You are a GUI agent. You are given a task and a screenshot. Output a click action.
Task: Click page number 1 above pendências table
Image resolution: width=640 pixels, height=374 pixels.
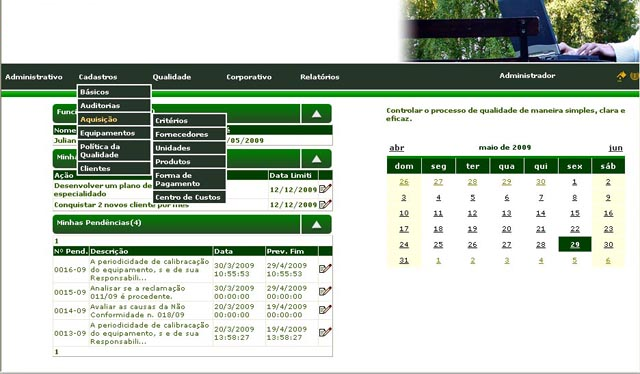tap(56, 241)
